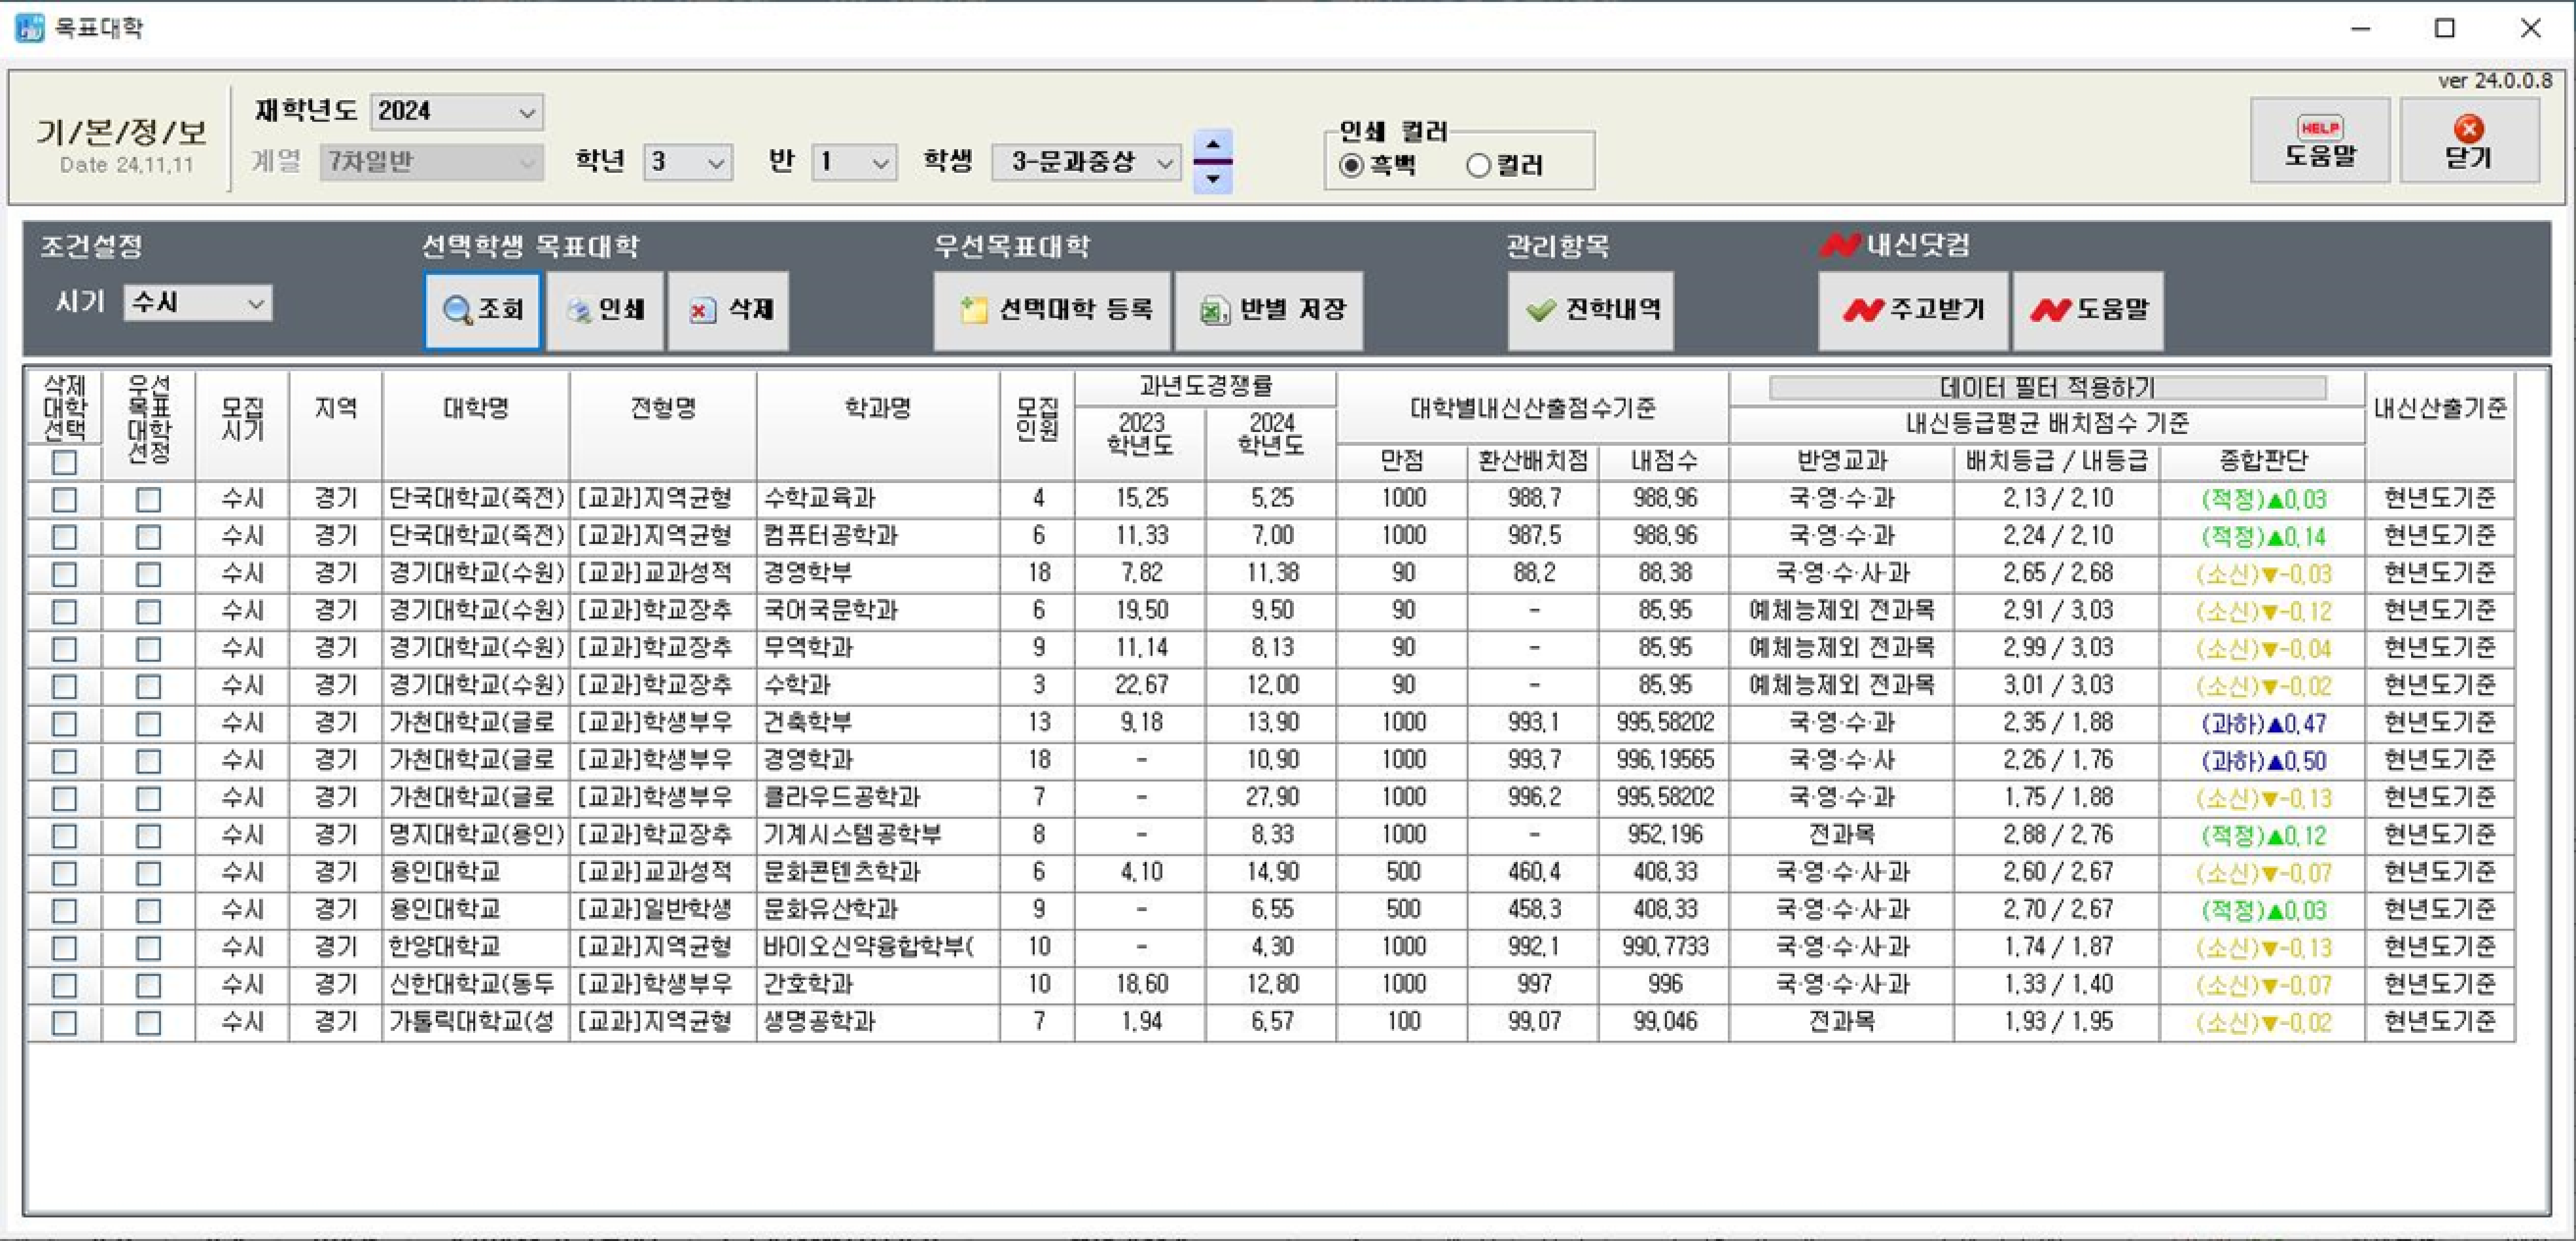
Task: Check delete box for 컴퓨터공학과 row
Action: (x=65, y=537)
